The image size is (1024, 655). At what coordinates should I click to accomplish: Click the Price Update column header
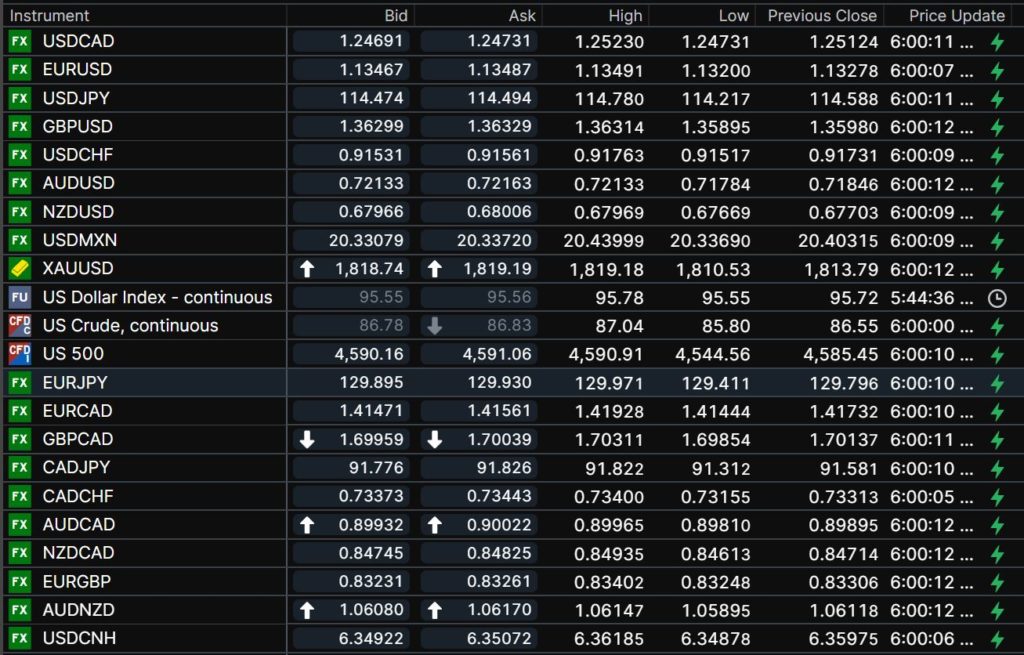(956, 16)
